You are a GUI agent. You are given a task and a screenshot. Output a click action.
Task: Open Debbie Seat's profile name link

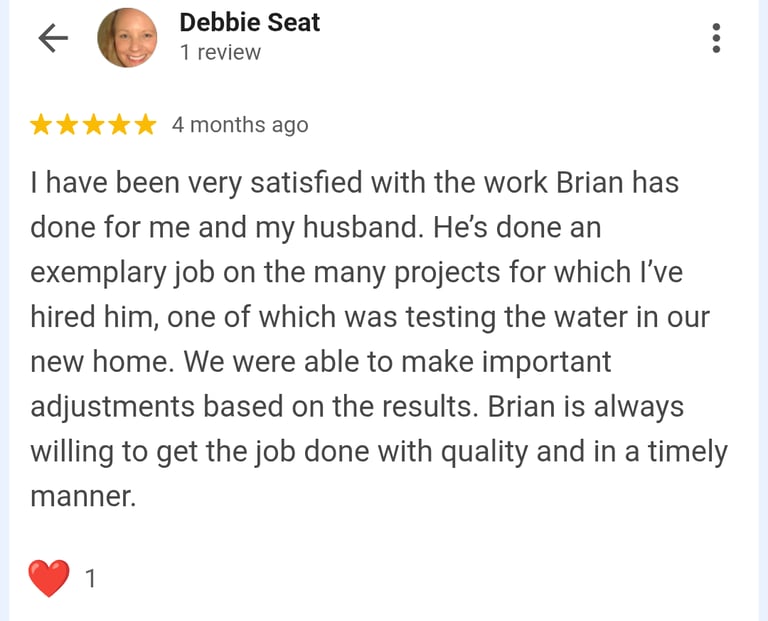tap(250, 23)
